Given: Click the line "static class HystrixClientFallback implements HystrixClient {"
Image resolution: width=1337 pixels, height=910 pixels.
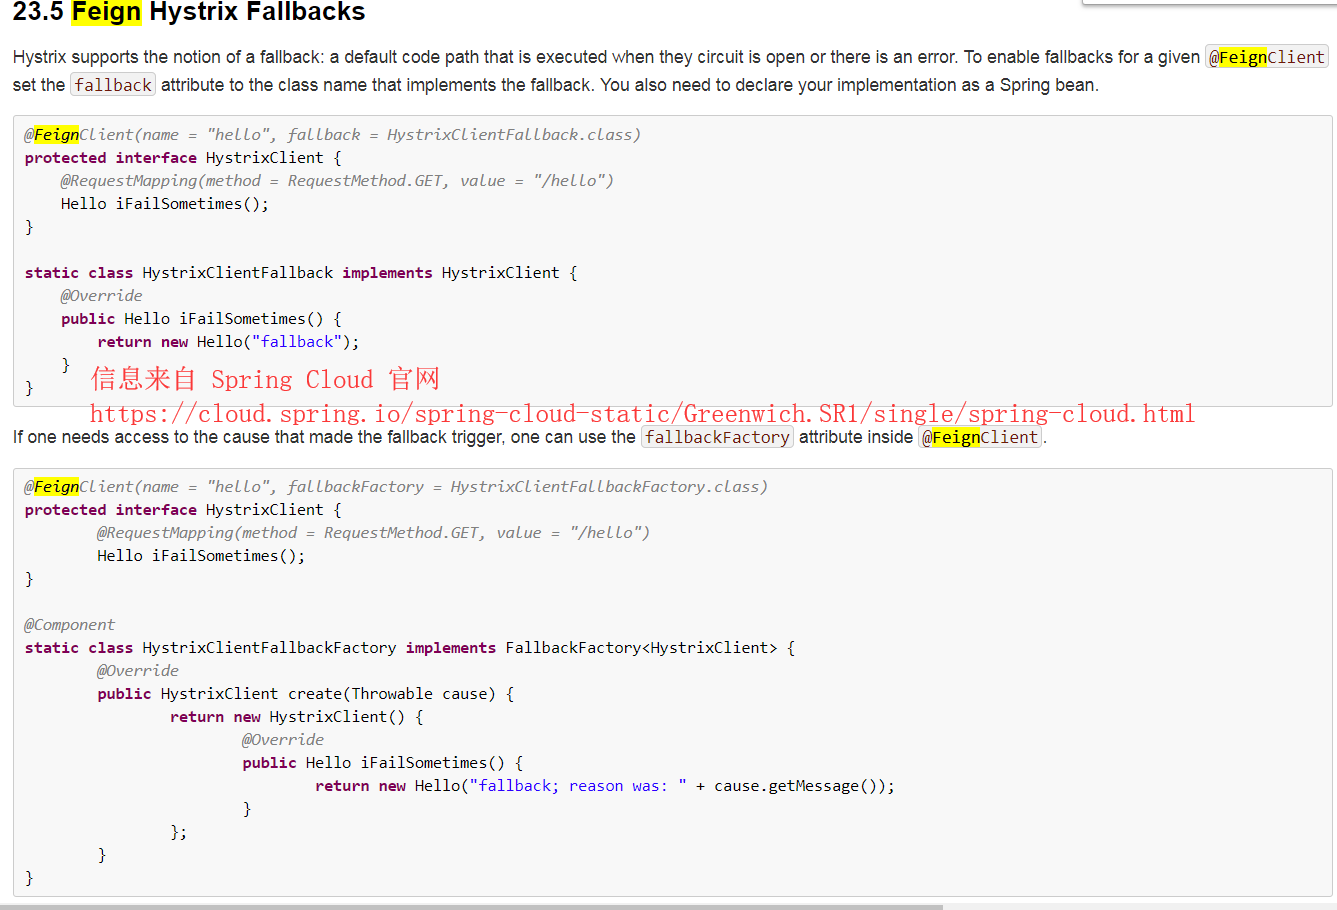Looking at the screenshot, I should (301, 273).
